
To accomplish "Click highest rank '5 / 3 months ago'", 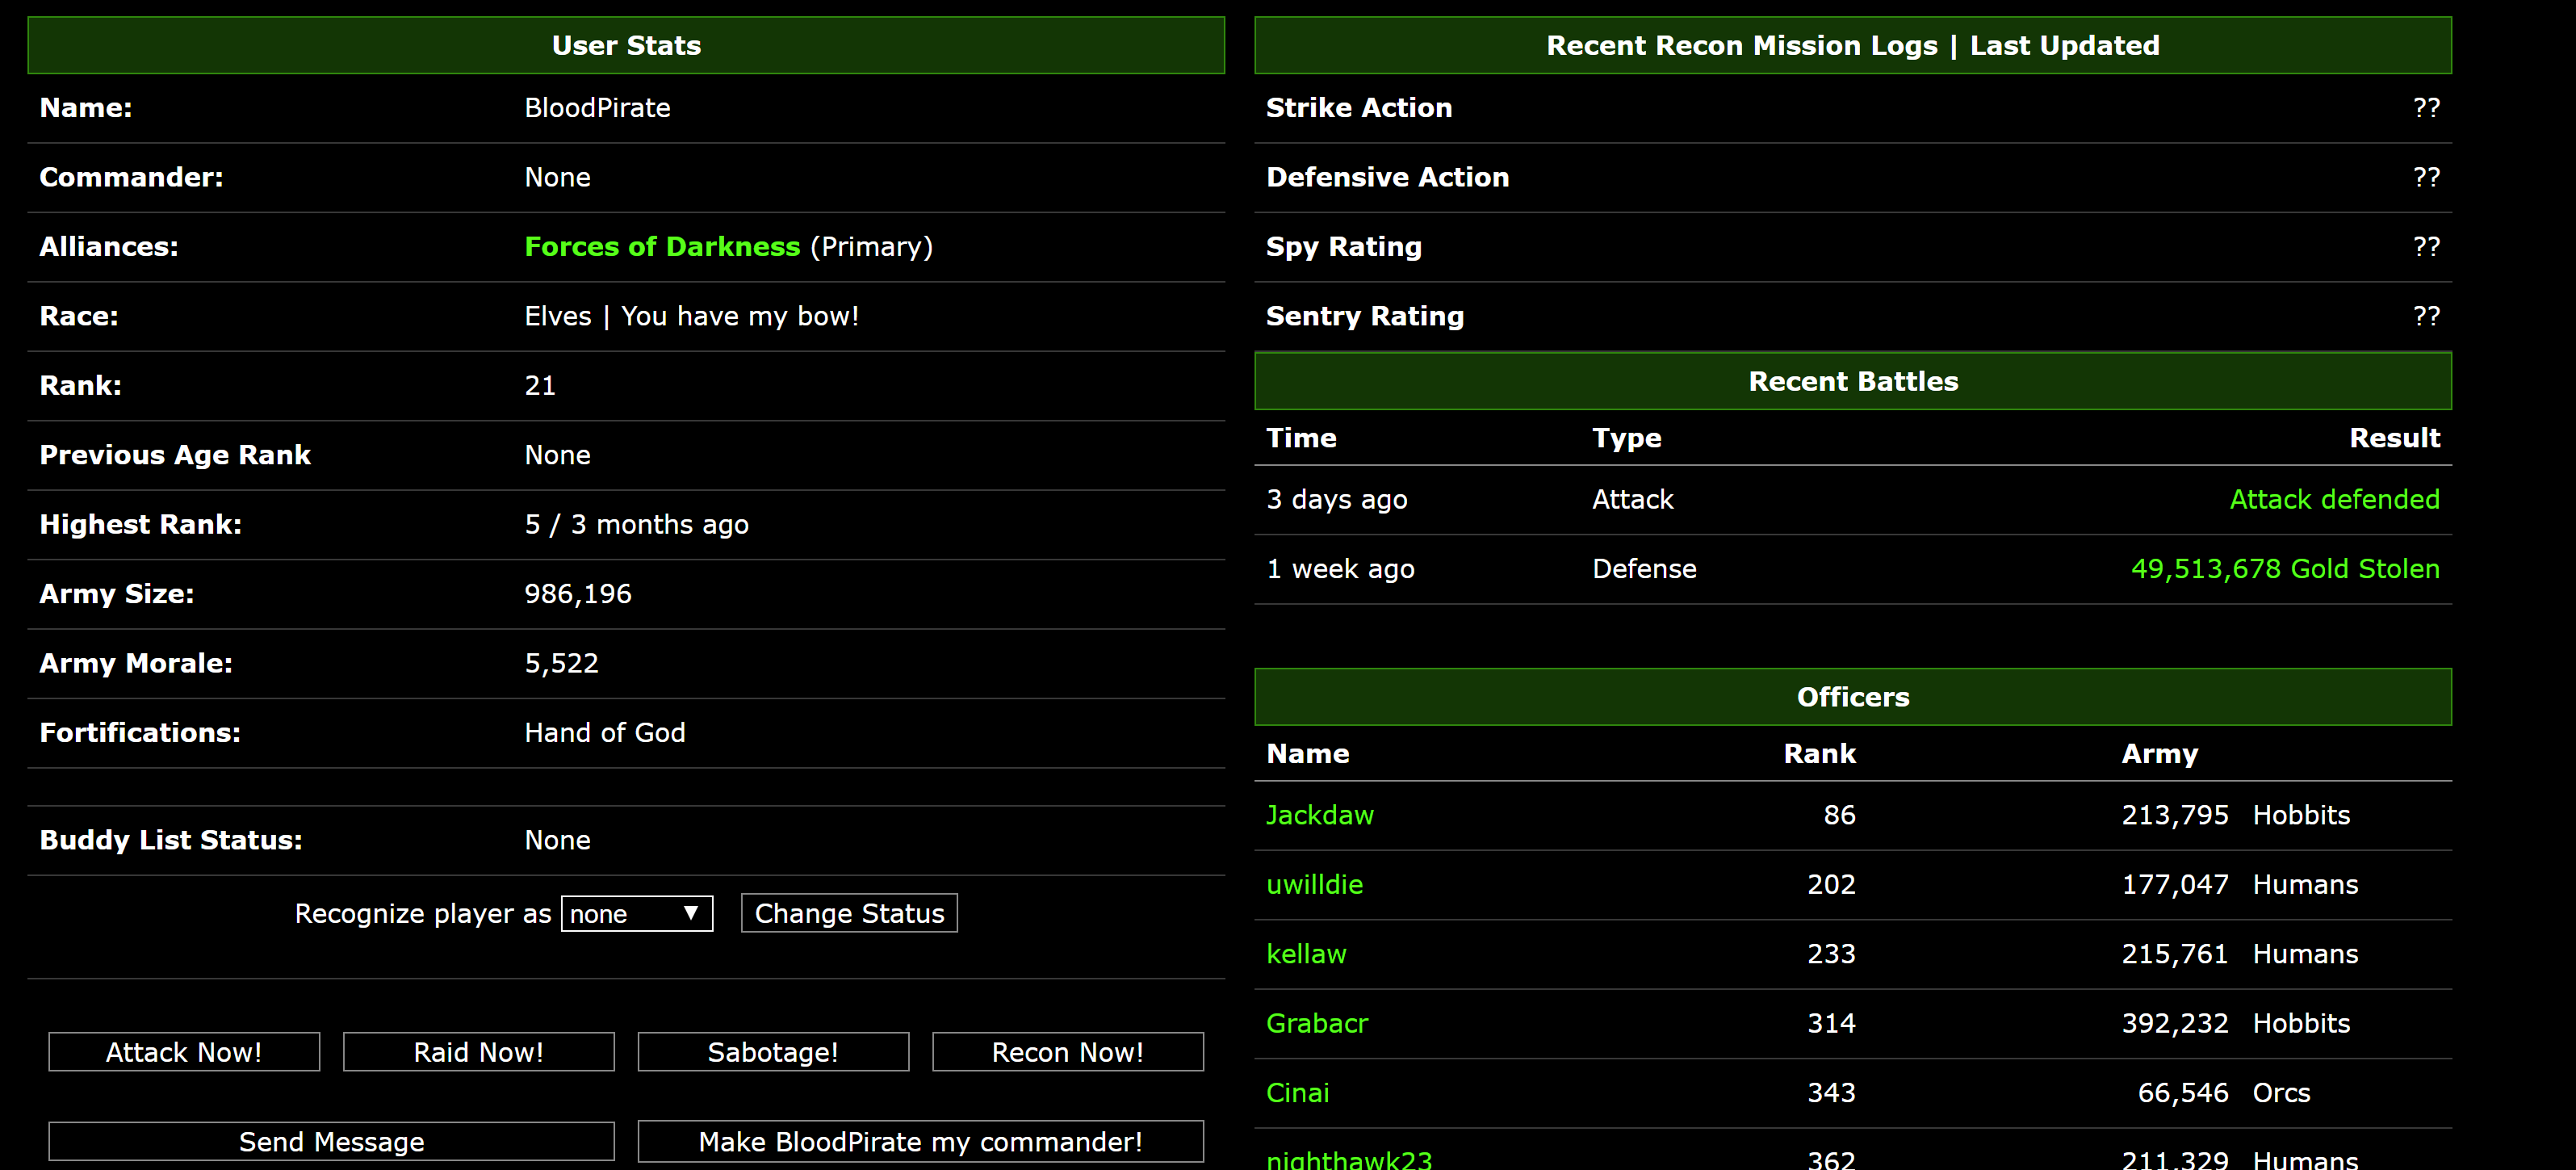I will click(x=636, y=525).
